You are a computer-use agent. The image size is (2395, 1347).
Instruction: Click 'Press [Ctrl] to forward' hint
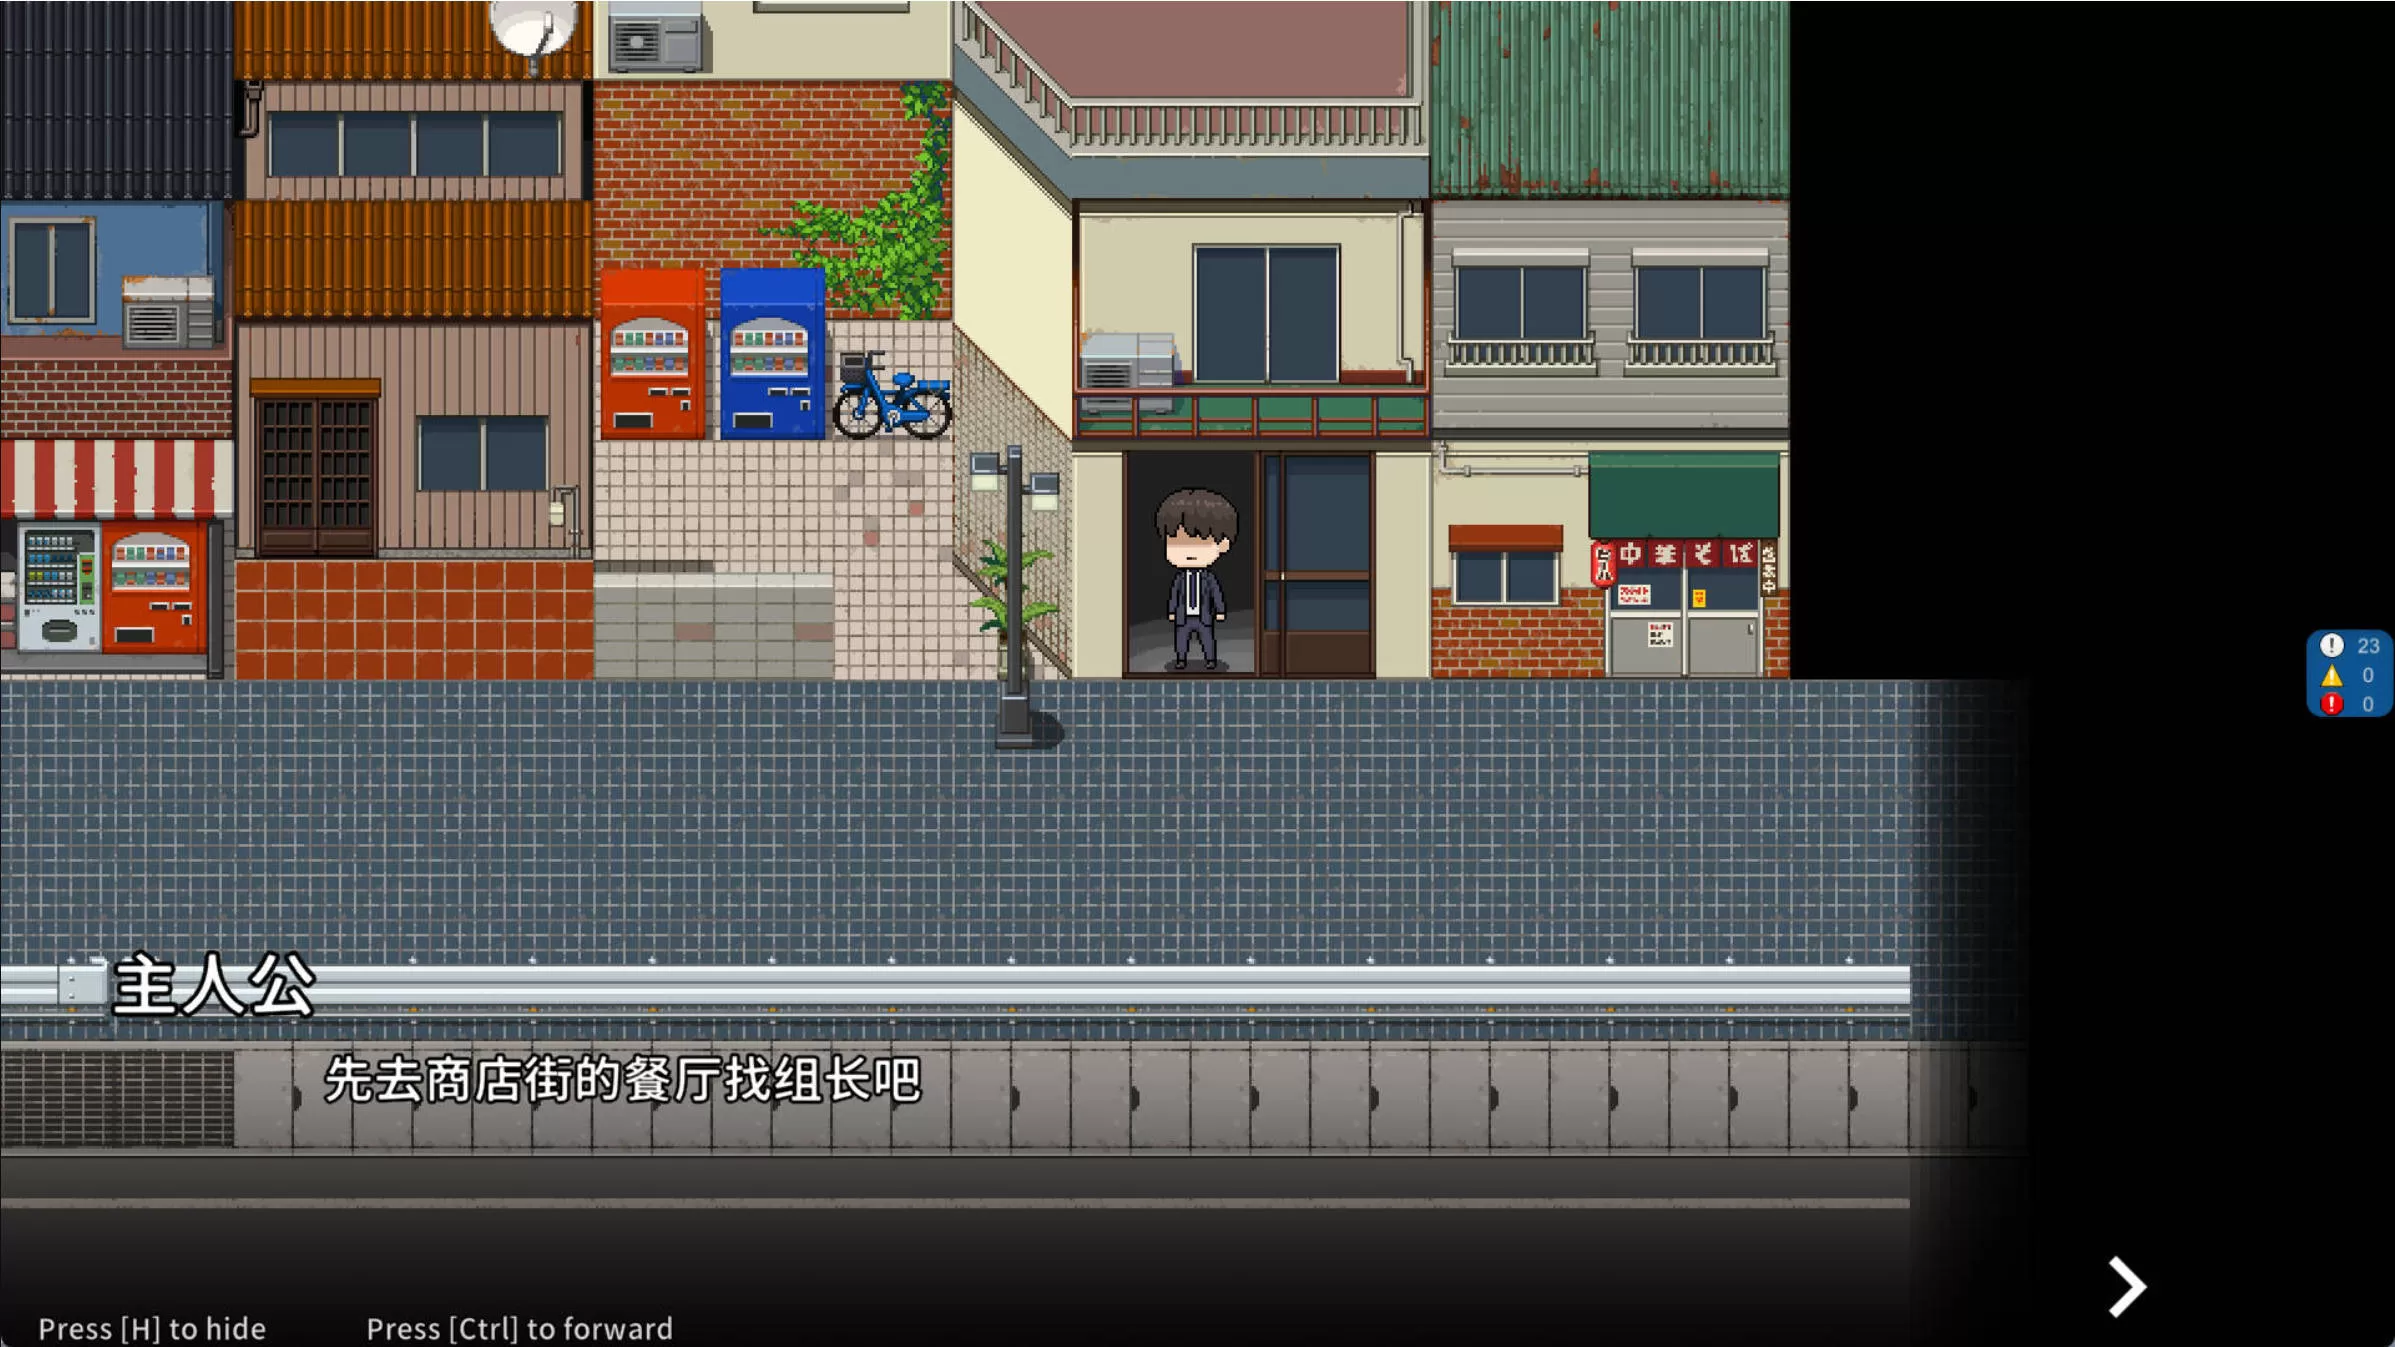(519, 1328)
